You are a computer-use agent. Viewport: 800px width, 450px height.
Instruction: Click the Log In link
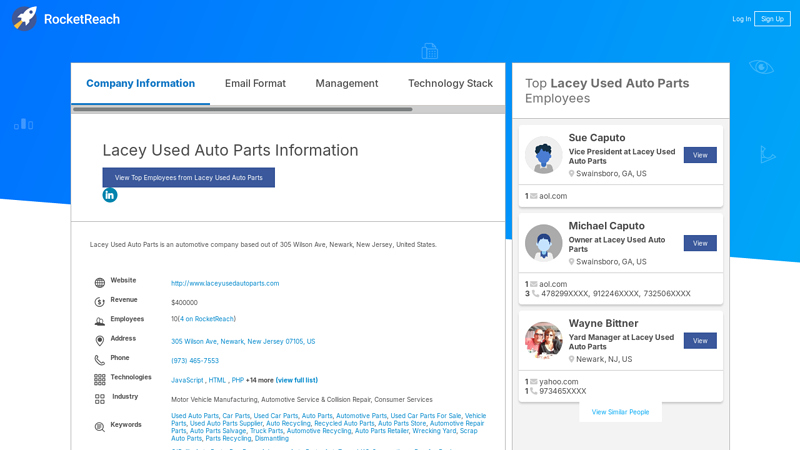pos(741,19)
